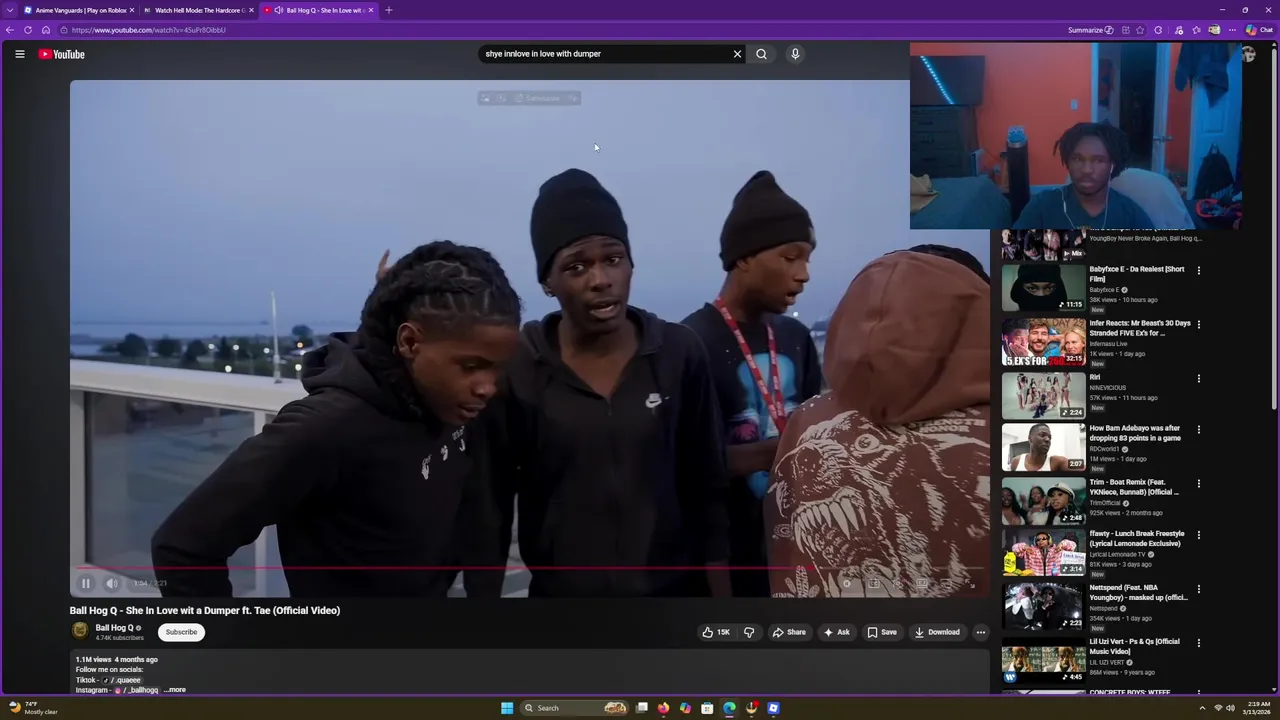
Task: Focus the browser address bar URL
Action: point(148,30)
